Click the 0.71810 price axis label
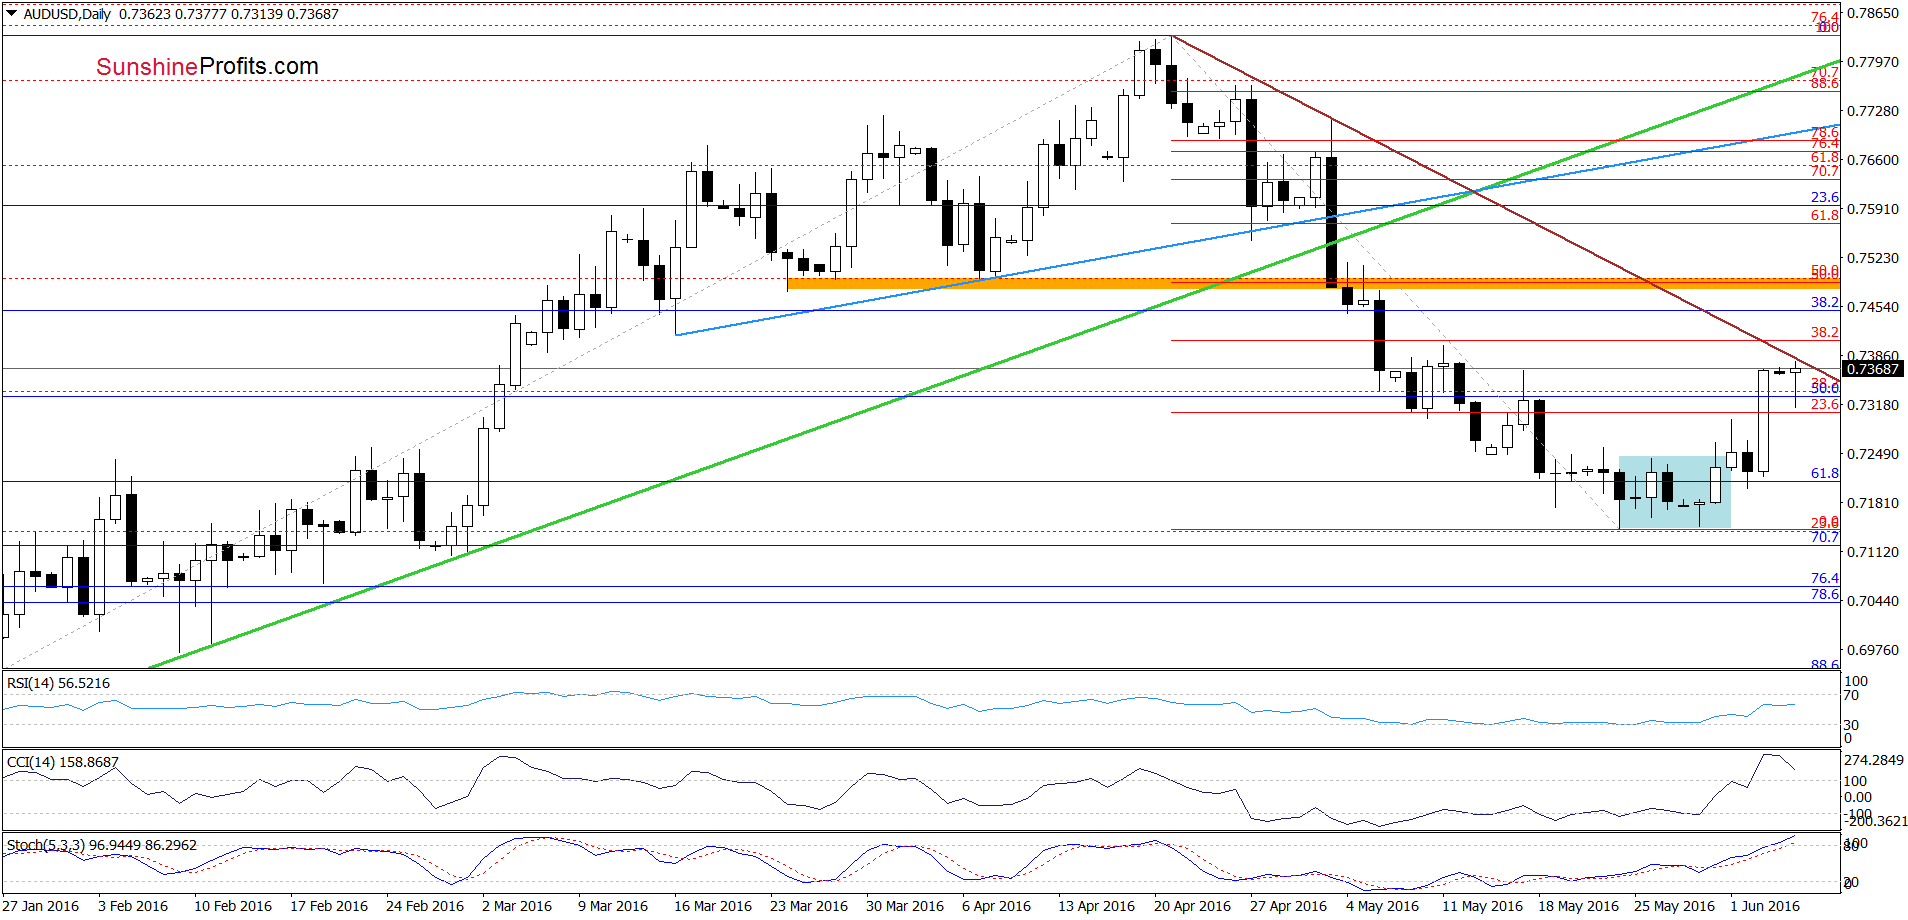Screen dimensions: 1908x920 tap(1872, 503)
